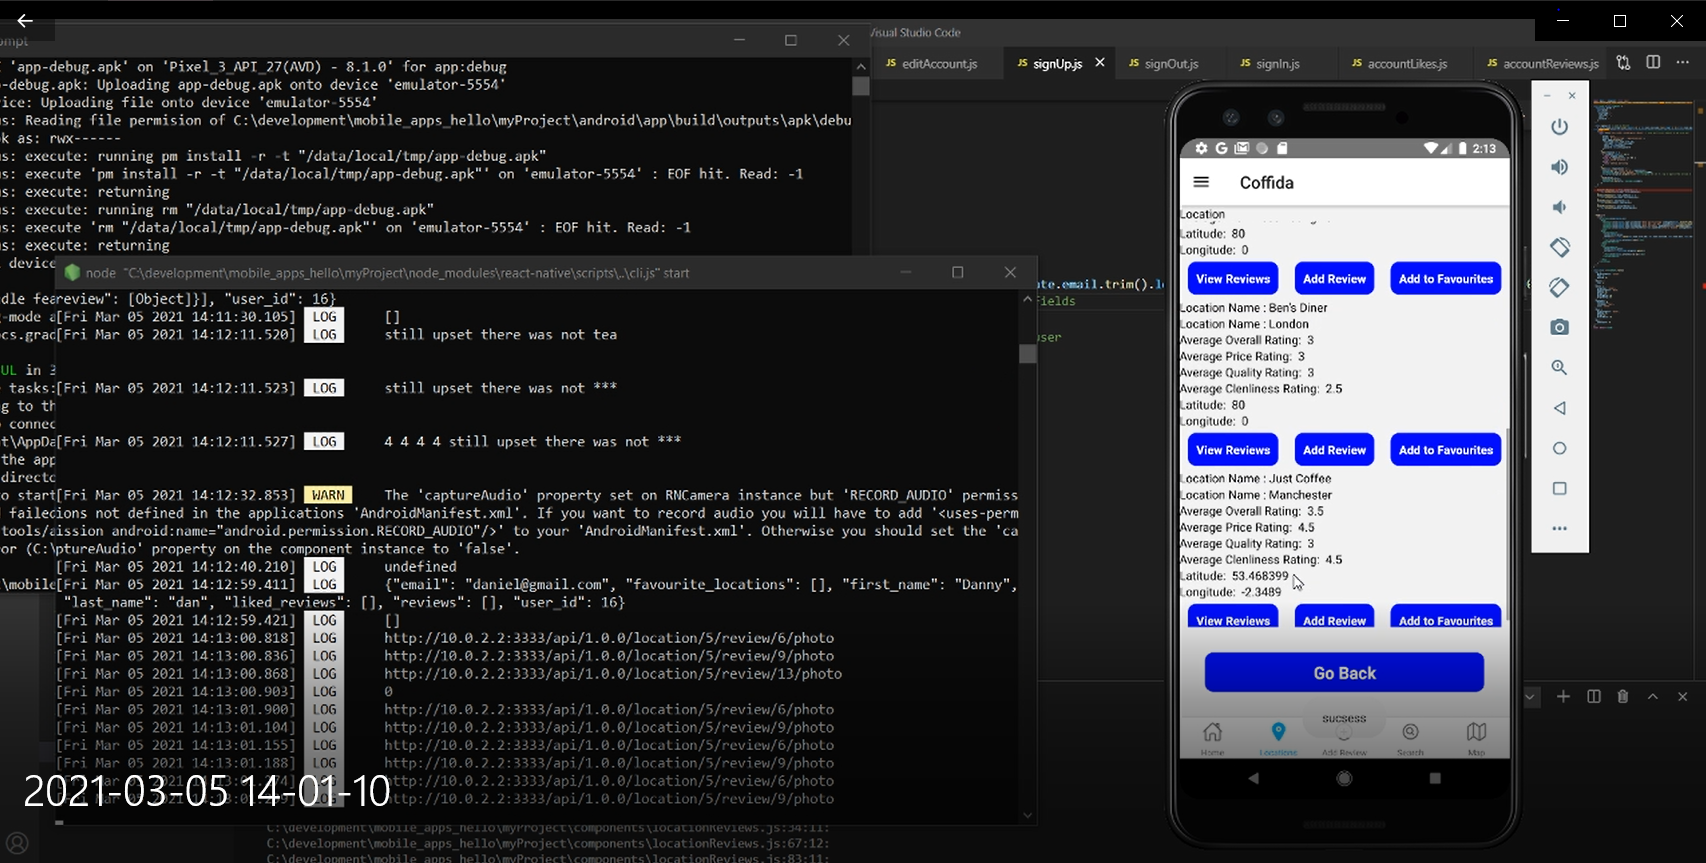
Task: Open the emulator extended controls (three dots)
Action: click(x=1559, y=528)
